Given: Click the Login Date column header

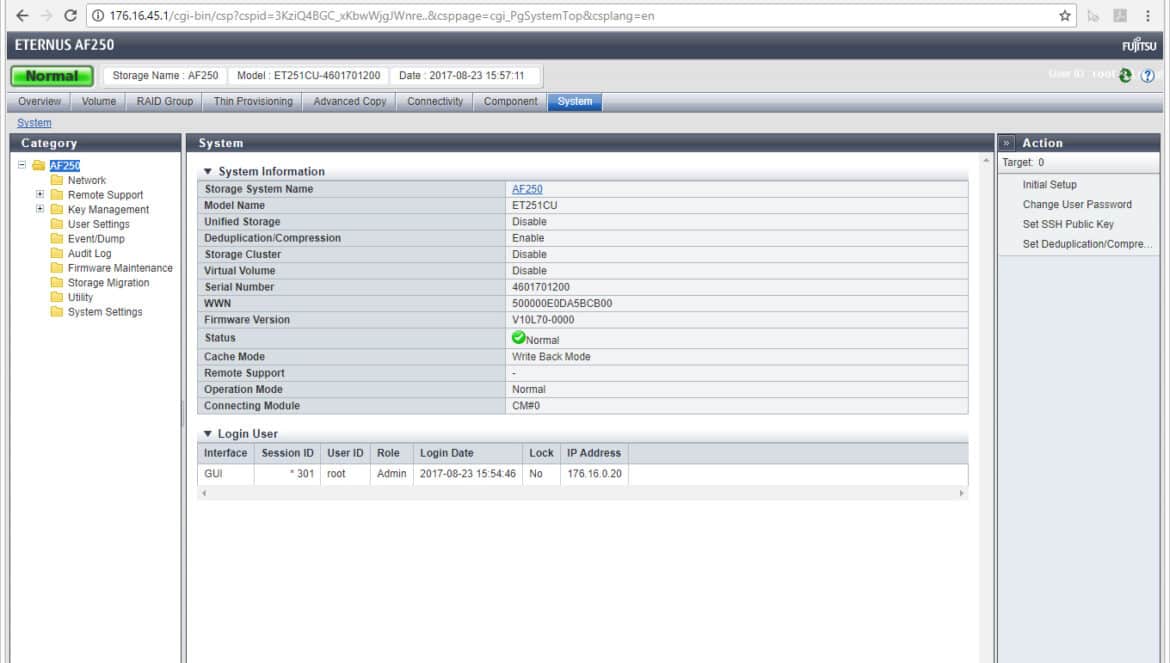Looking at the screenshot, I should coord(468,453).
